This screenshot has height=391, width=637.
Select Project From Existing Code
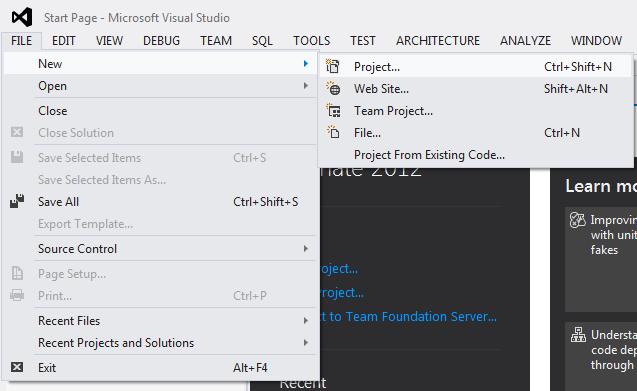(x=429, y=154)
